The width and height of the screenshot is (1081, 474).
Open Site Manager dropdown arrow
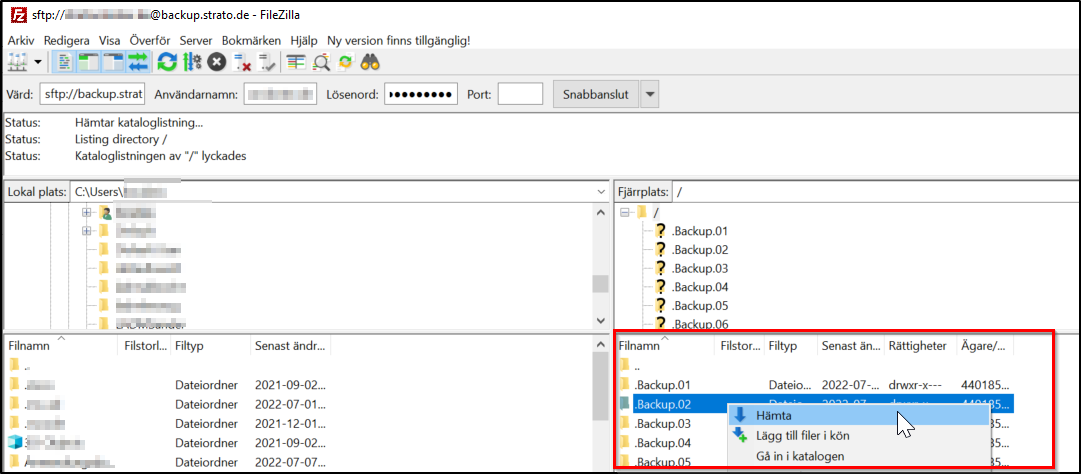tap(38, 62)
